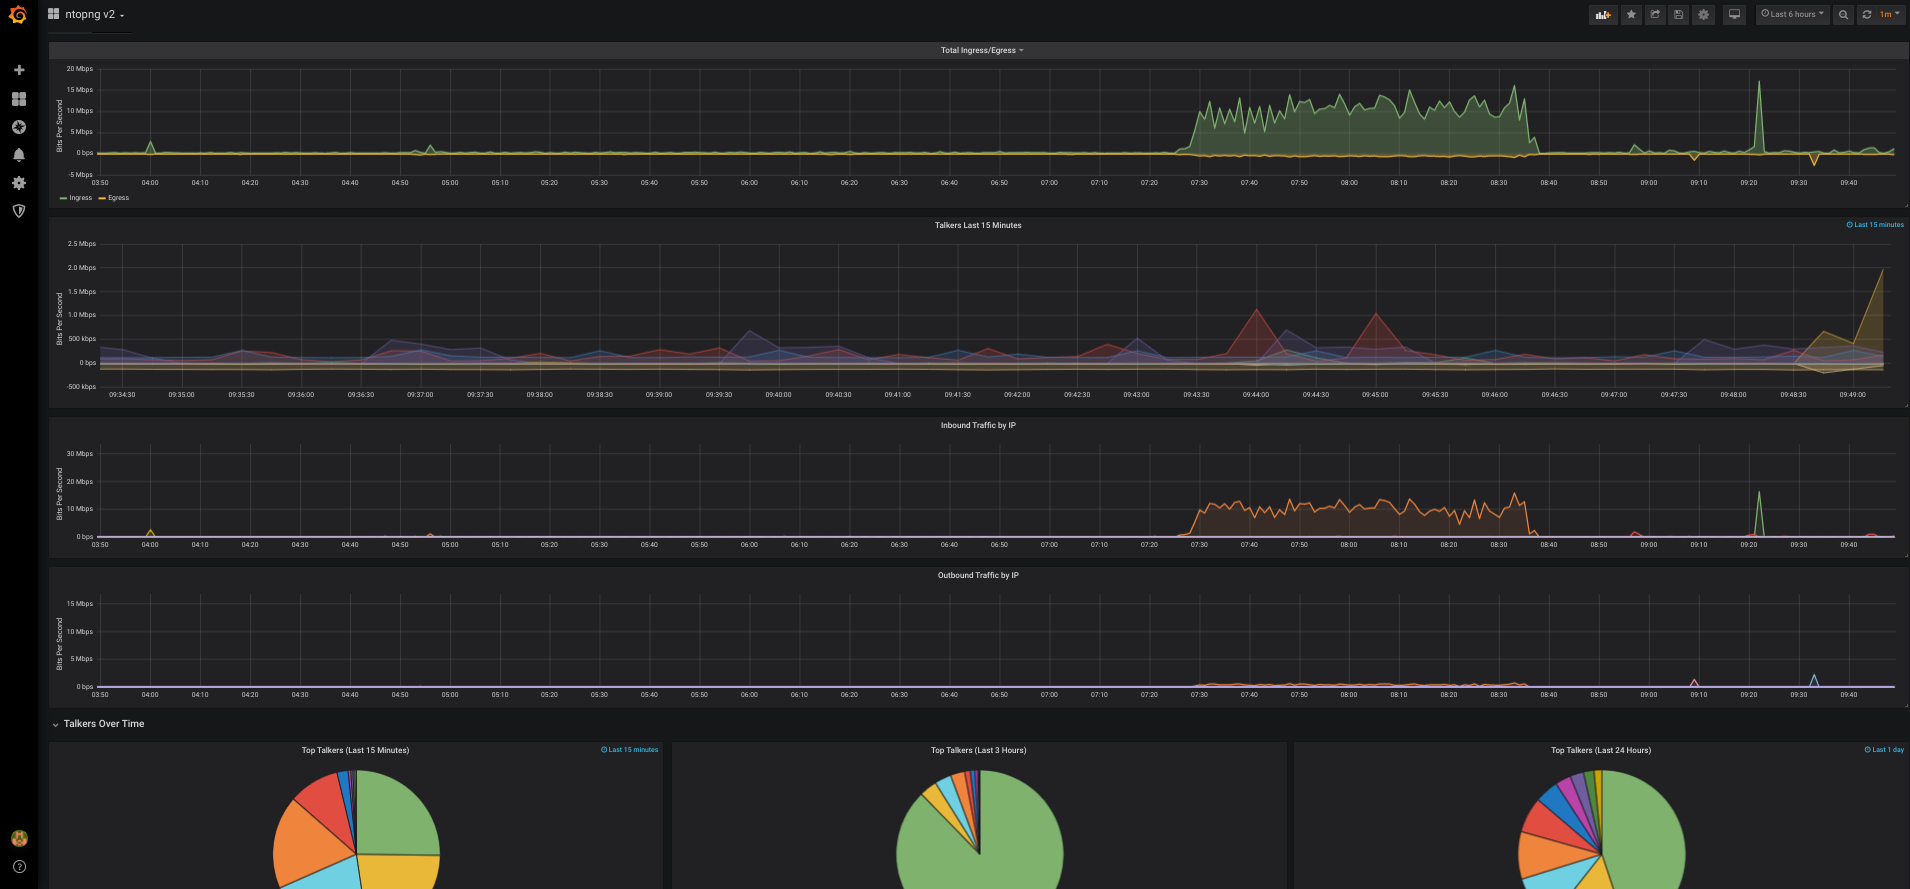The height and width of the screenshot is (889, 1910).
Task: Open dashboard settings gear in top bar
Action: pos(1704,14)
